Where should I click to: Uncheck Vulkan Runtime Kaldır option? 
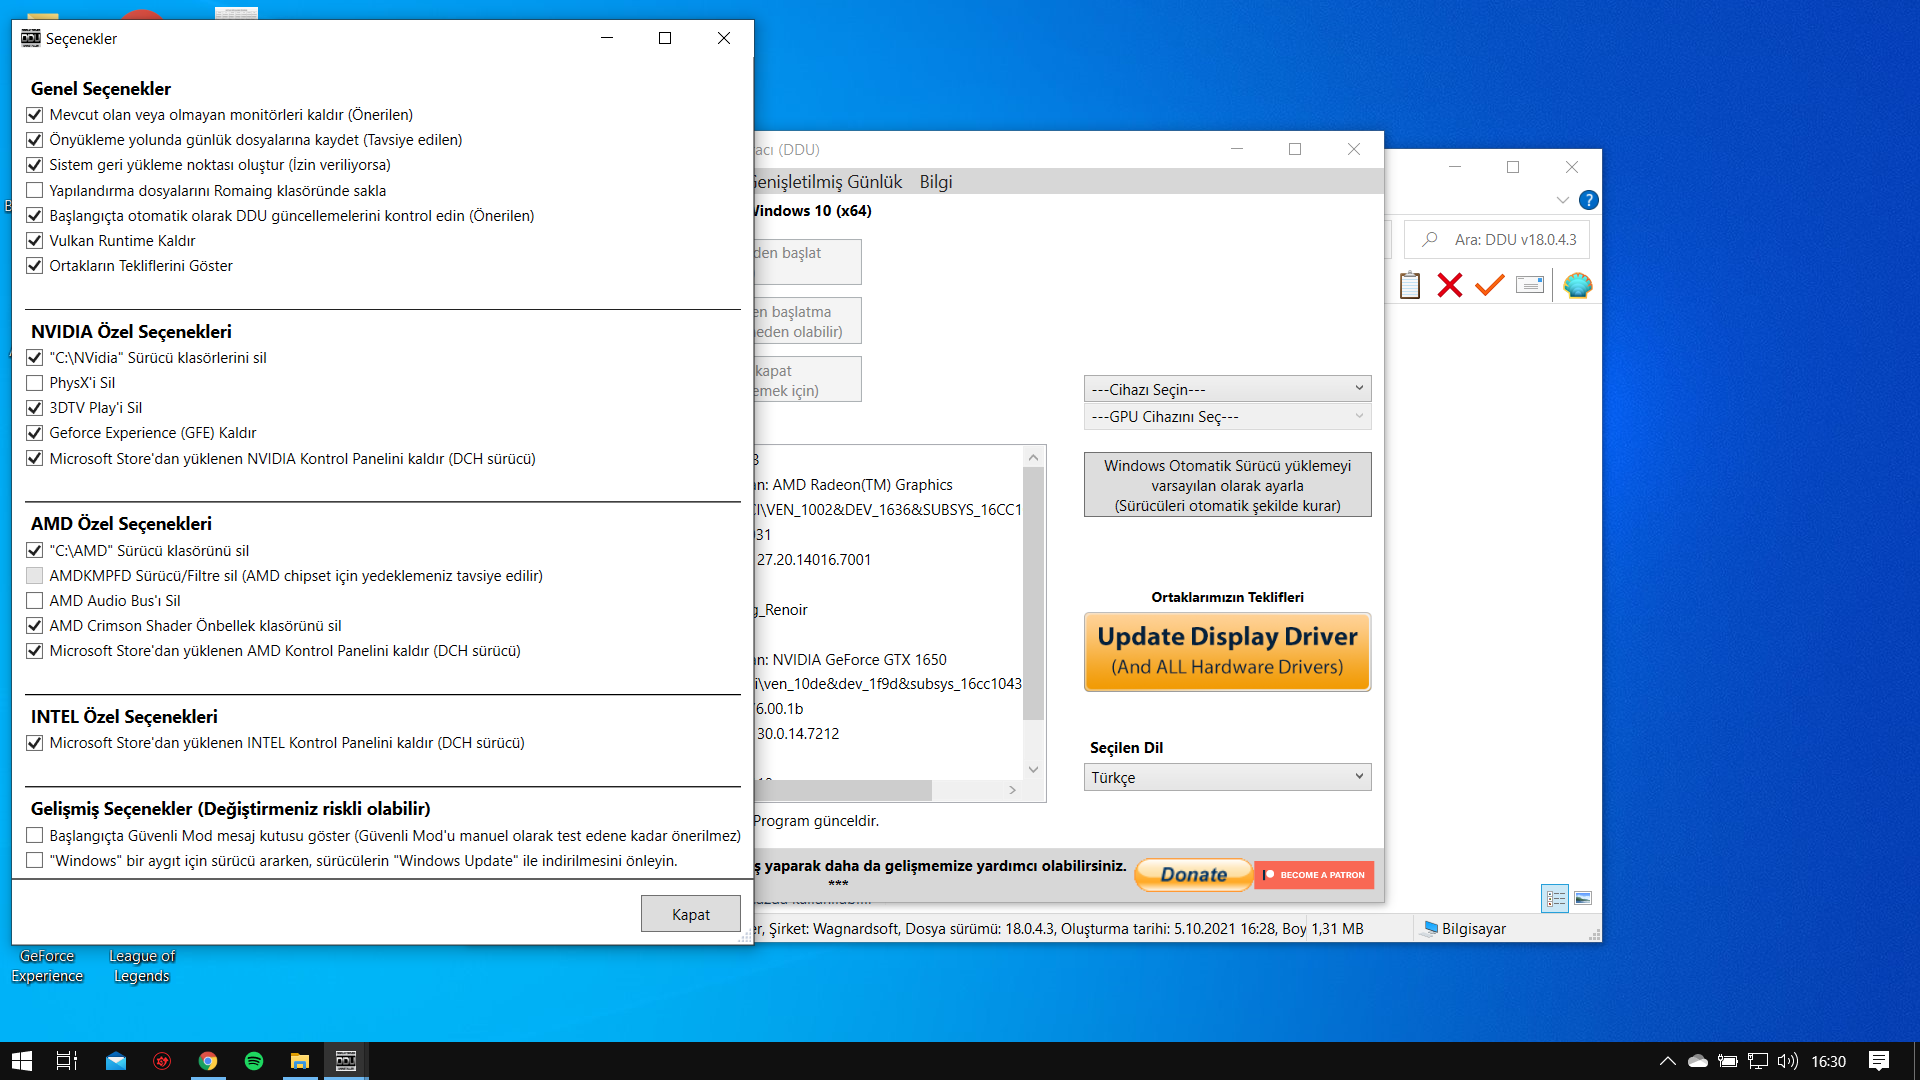(35, 241)
